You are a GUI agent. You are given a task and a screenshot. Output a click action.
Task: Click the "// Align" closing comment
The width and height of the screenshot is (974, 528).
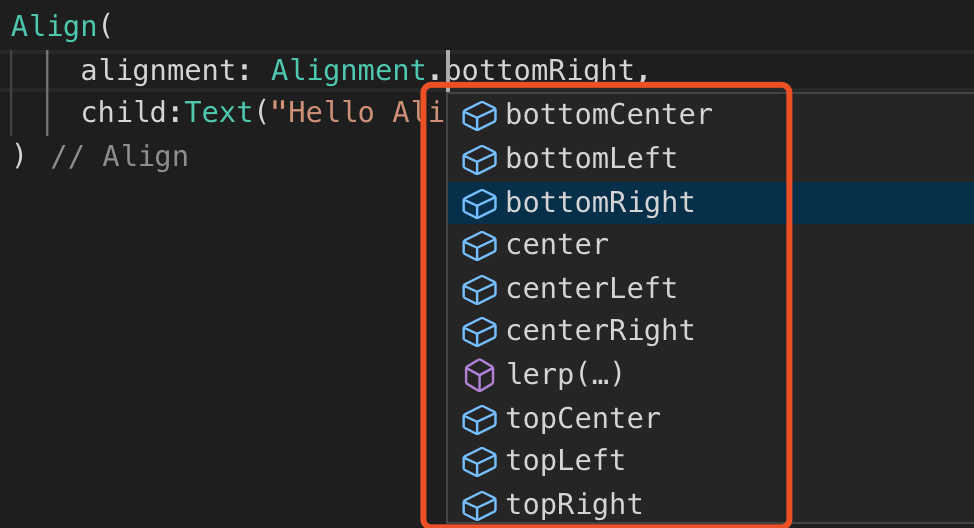pos(119,157)
